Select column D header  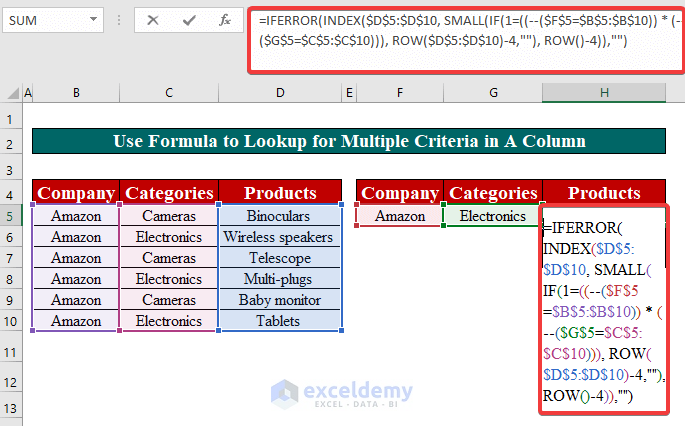click(x=280, y=93)
